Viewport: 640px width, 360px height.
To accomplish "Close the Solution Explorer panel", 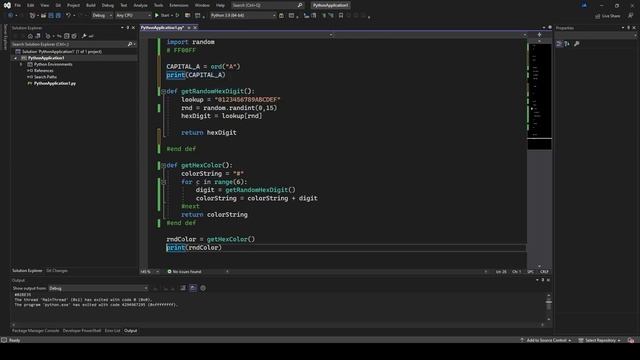I will 133,28.
